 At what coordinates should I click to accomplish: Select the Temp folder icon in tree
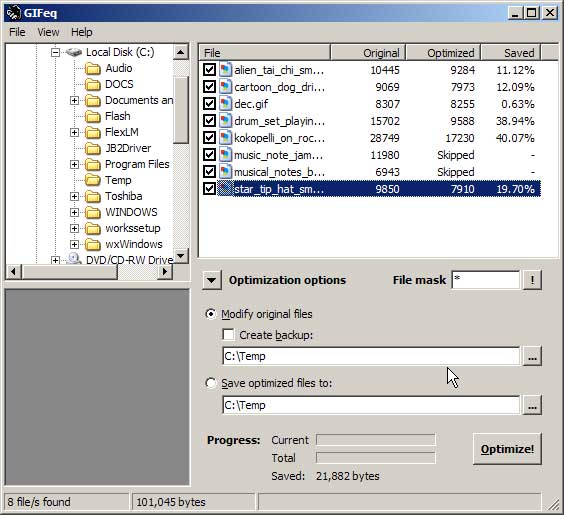pyautogui.click(x=93, y=180)
